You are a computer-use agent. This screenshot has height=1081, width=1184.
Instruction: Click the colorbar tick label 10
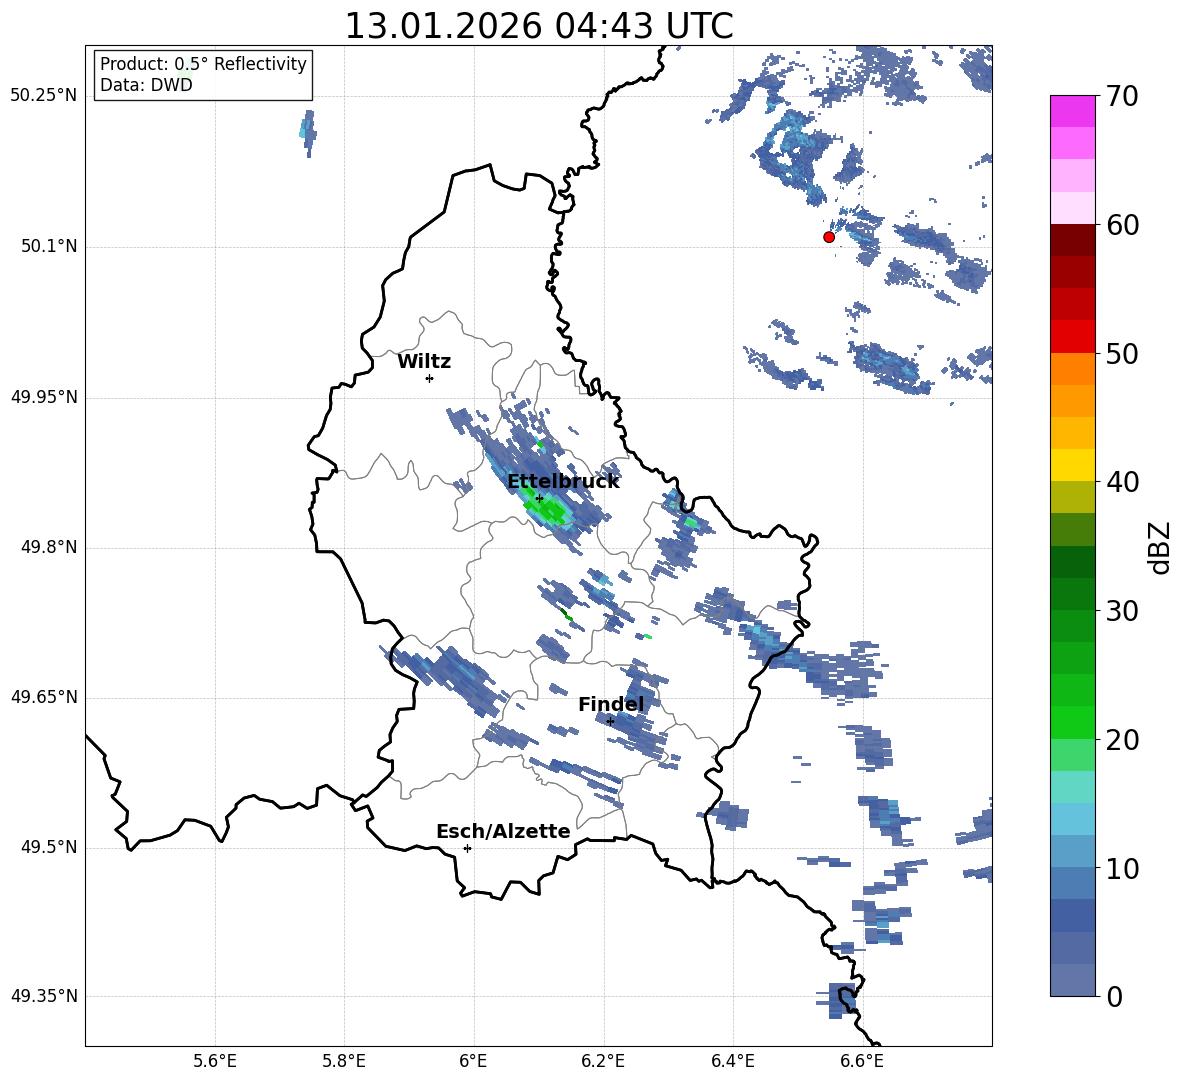point(1122,868)
